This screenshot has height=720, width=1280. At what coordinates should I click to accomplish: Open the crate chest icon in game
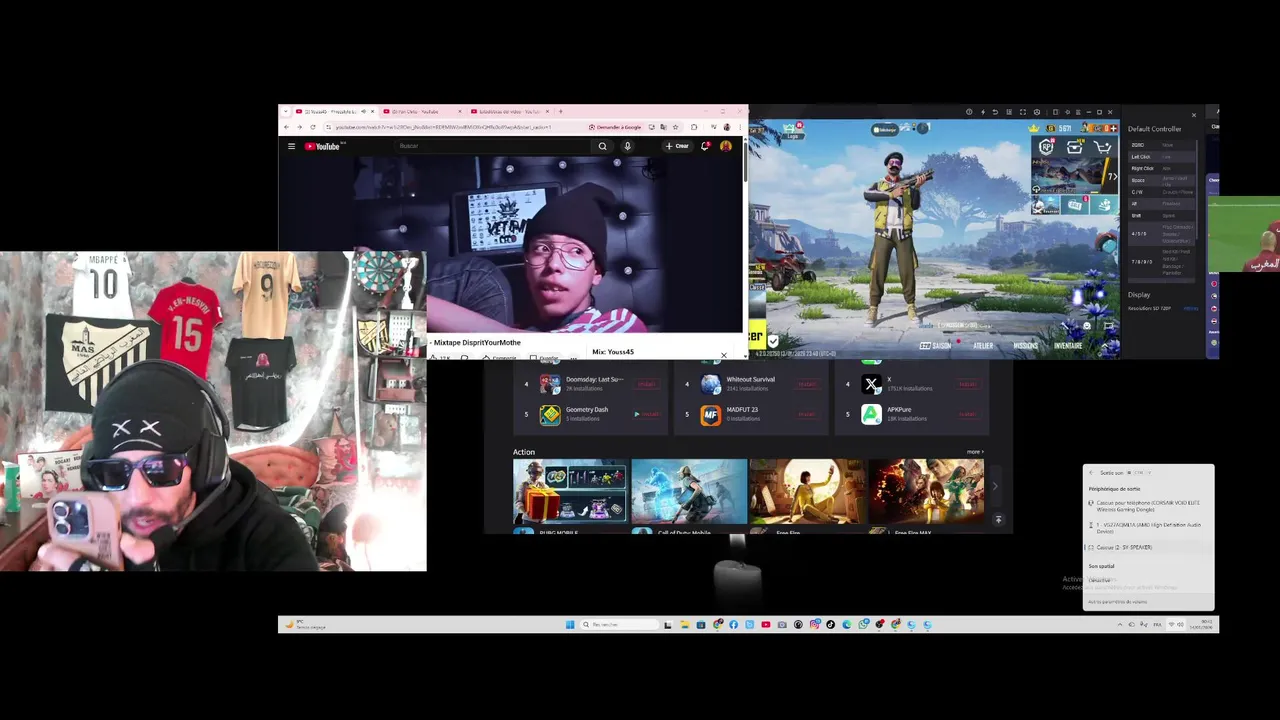tap(1074, 147)
